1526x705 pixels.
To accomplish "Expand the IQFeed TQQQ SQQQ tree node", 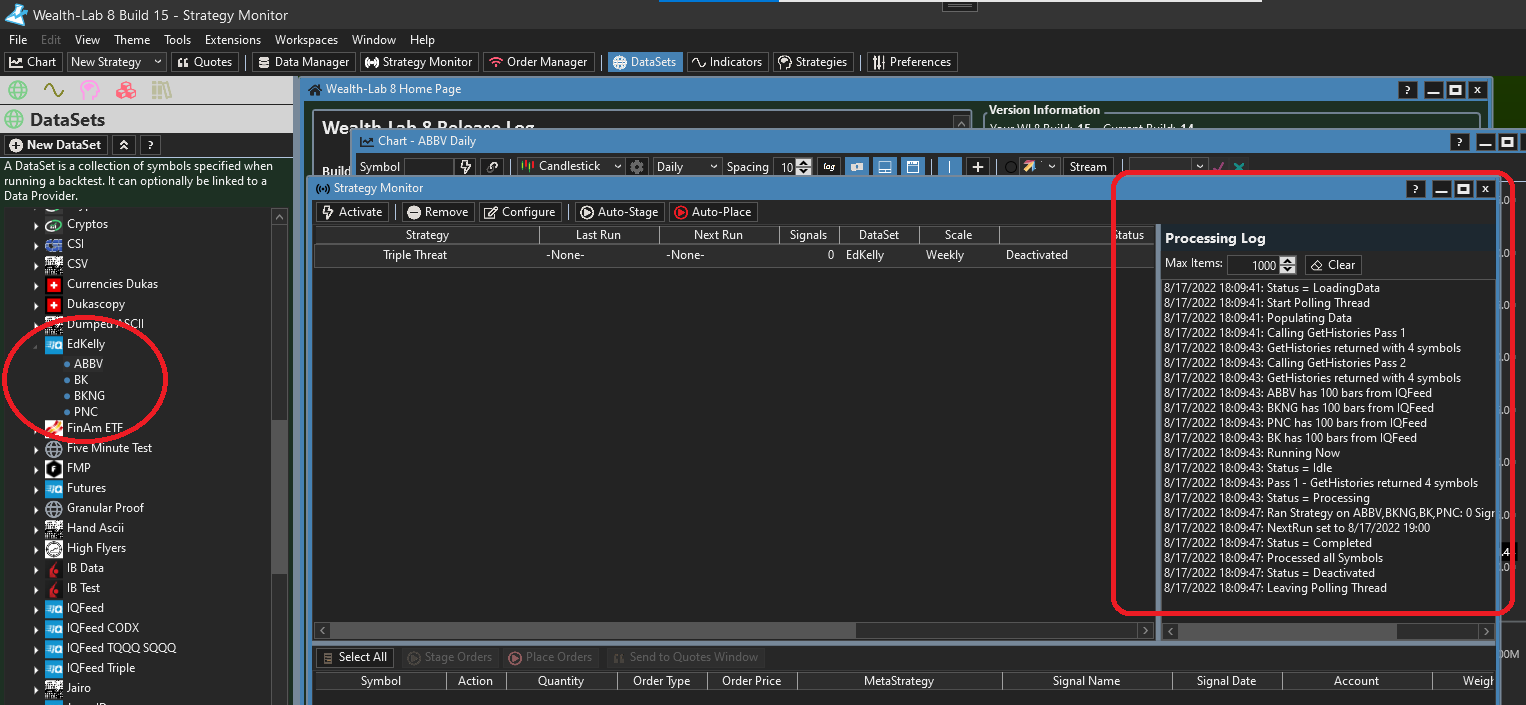I will (37, 648).
